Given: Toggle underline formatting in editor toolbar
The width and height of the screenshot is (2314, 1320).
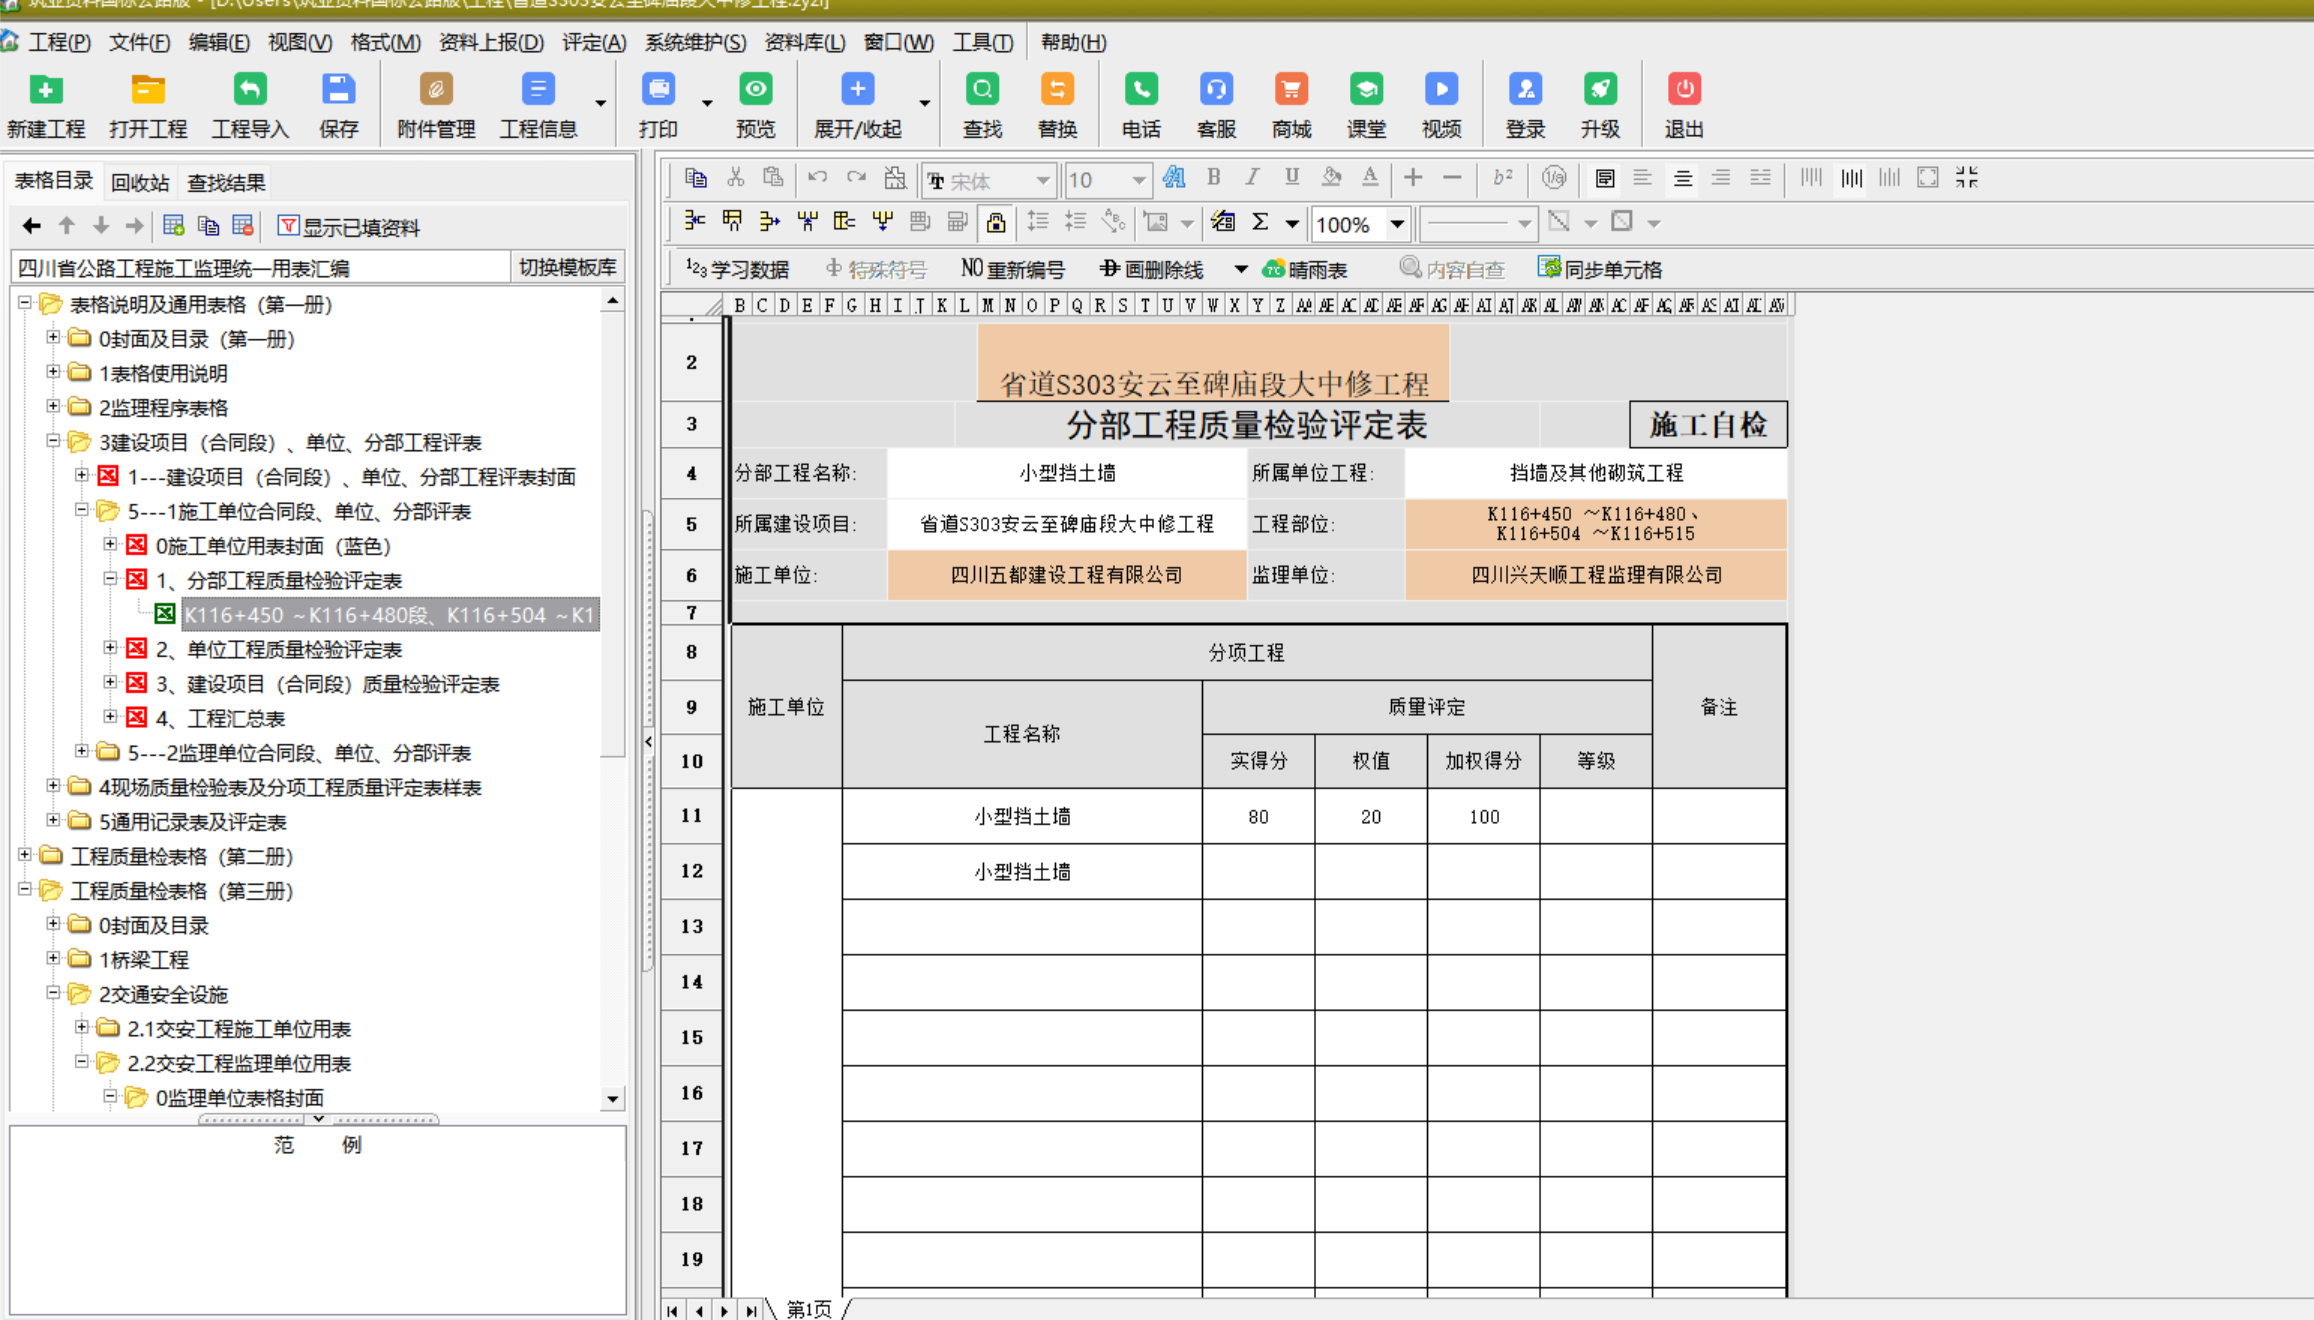Looking at the screenshot, I should (x=1292, y=178).
